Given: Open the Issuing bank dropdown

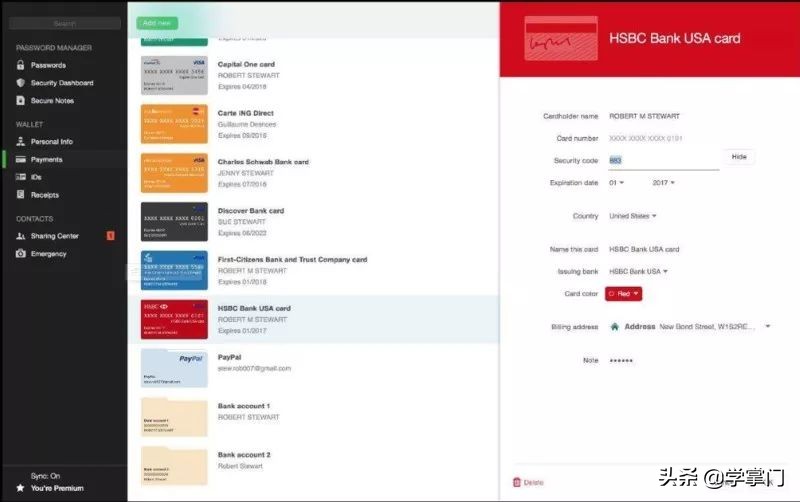Looking at the screenshot, I should click(x=638, y=271).
